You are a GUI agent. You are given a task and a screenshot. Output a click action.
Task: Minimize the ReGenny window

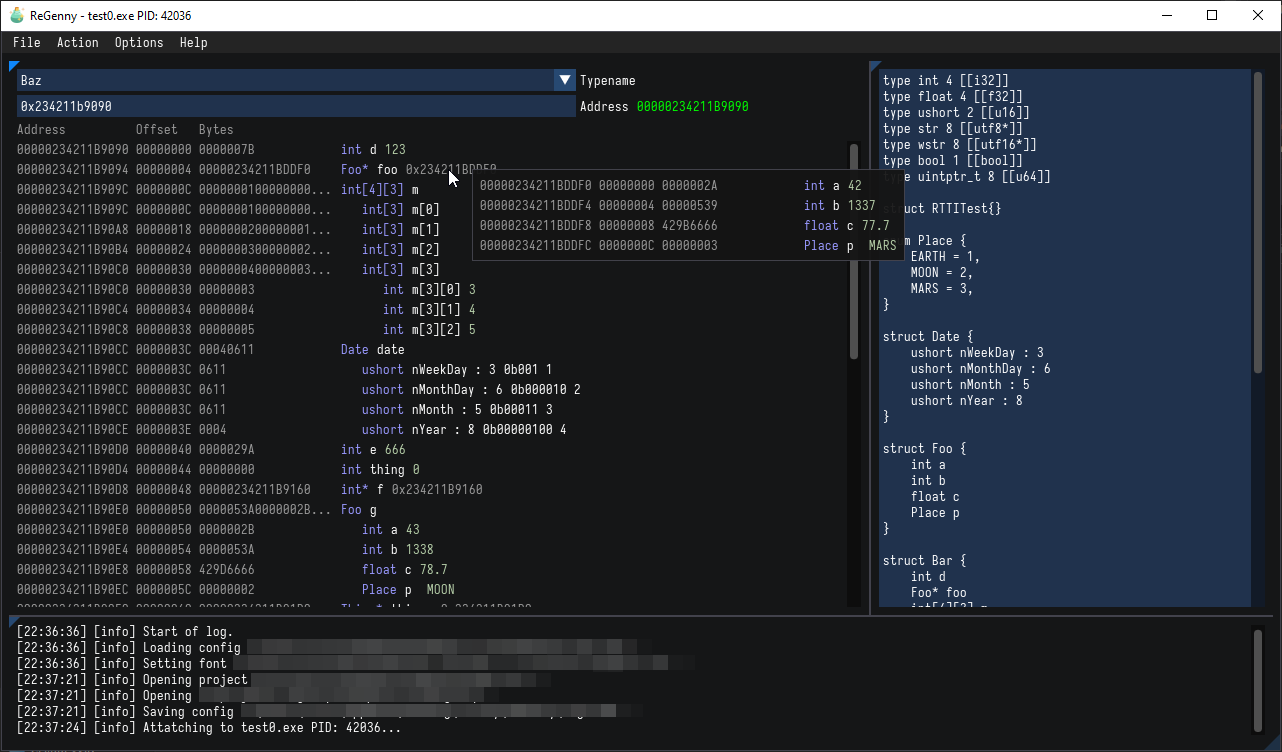[1166, 15]
